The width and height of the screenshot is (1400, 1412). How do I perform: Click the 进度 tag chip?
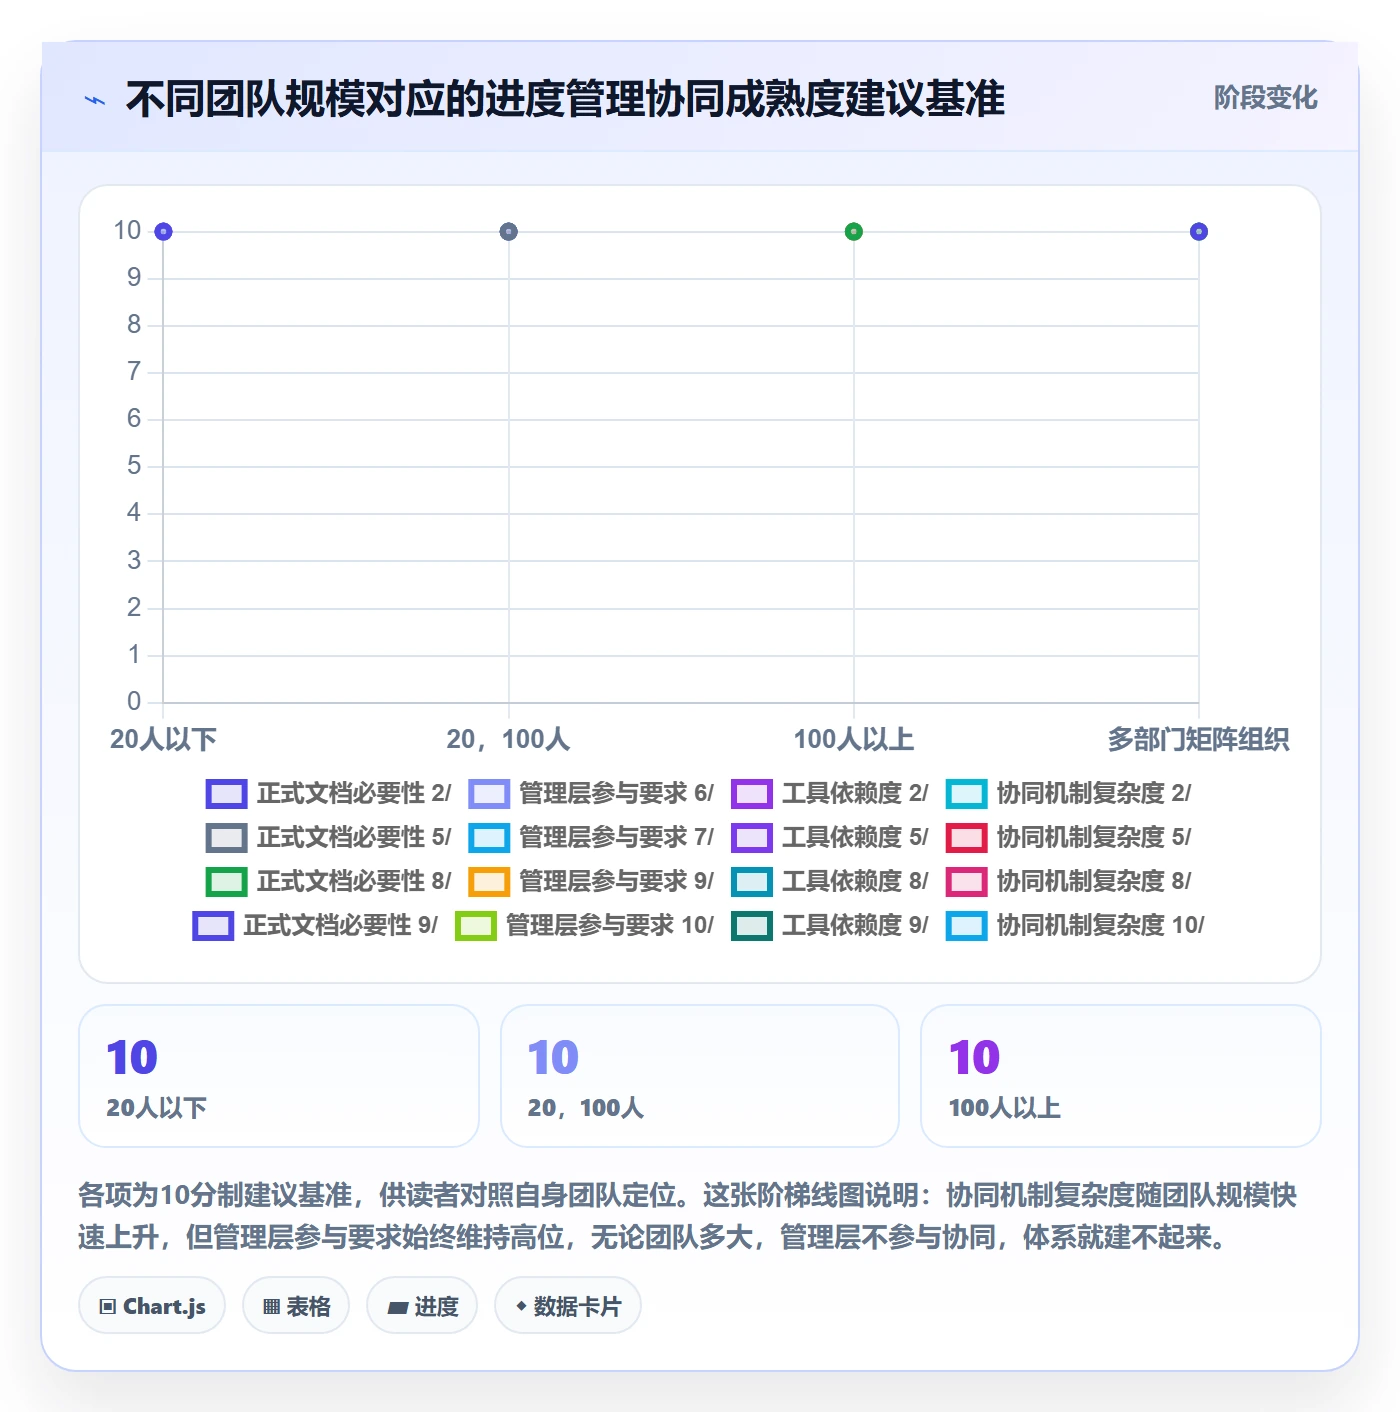coord(422,1306)
